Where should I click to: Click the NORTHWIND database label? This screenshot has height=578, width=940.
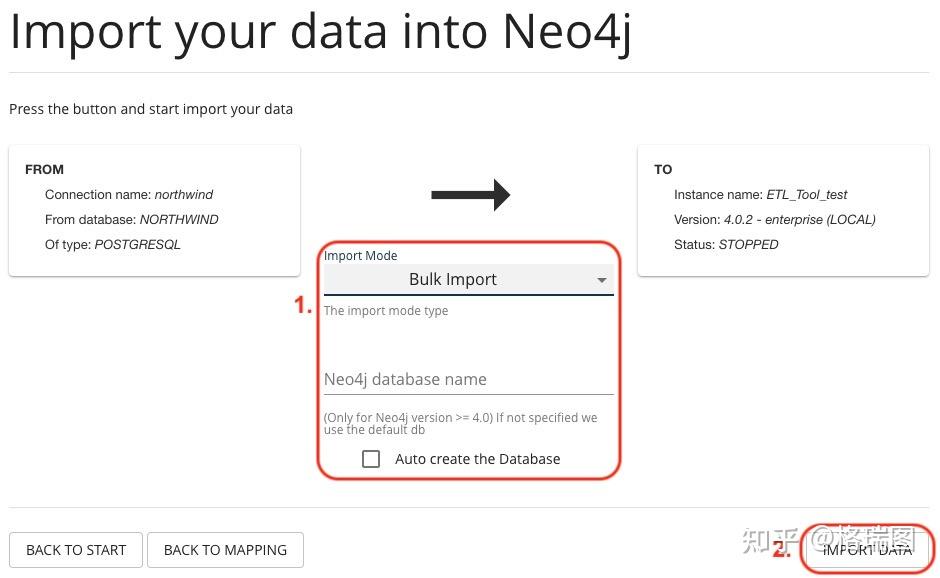click(x=180, y=219)
